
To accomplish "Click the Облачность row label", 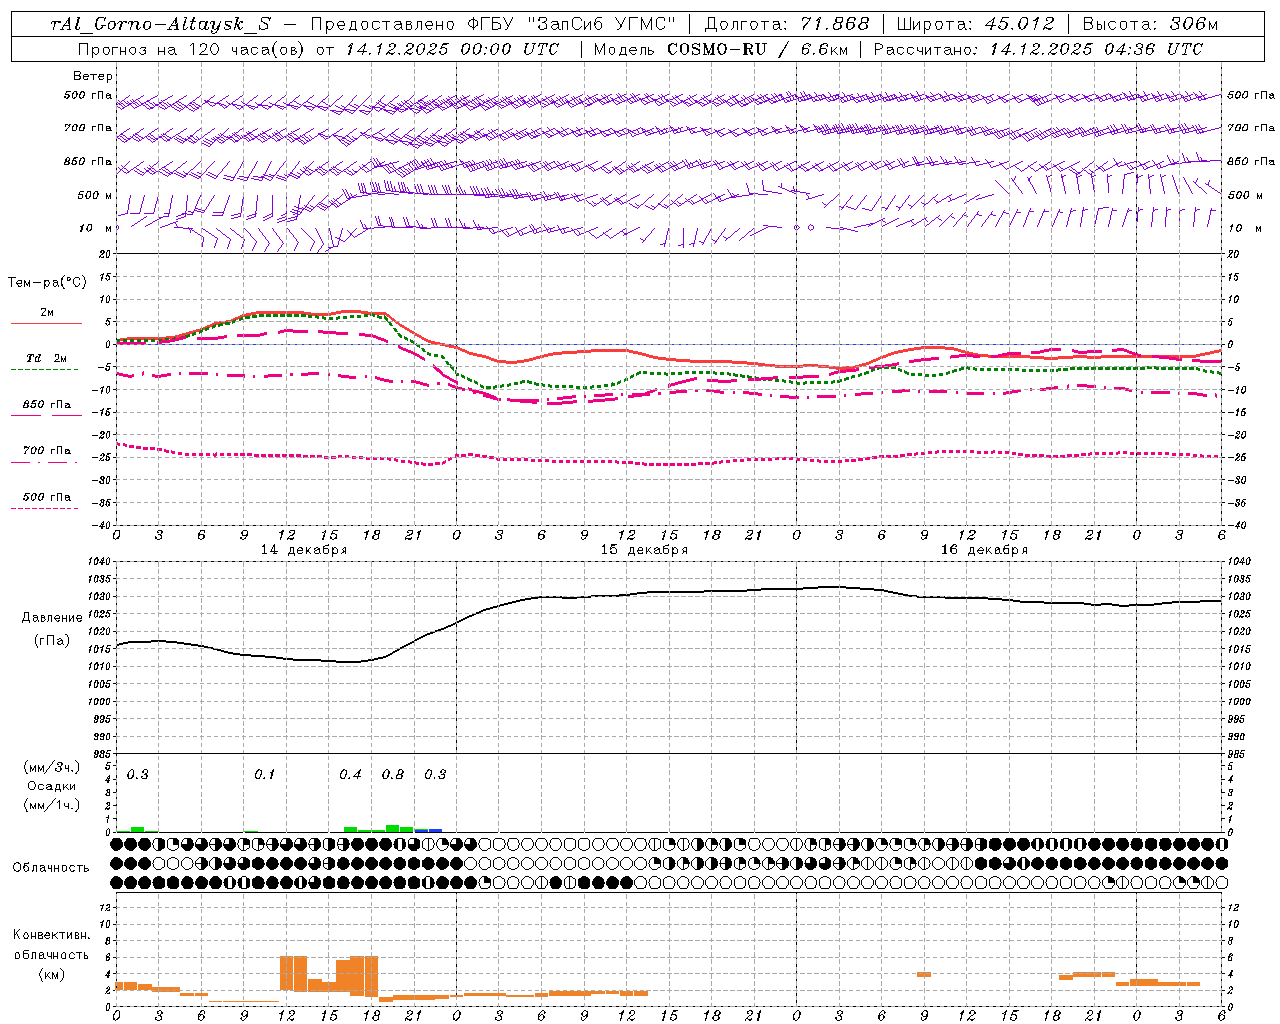I will (51, 868).
